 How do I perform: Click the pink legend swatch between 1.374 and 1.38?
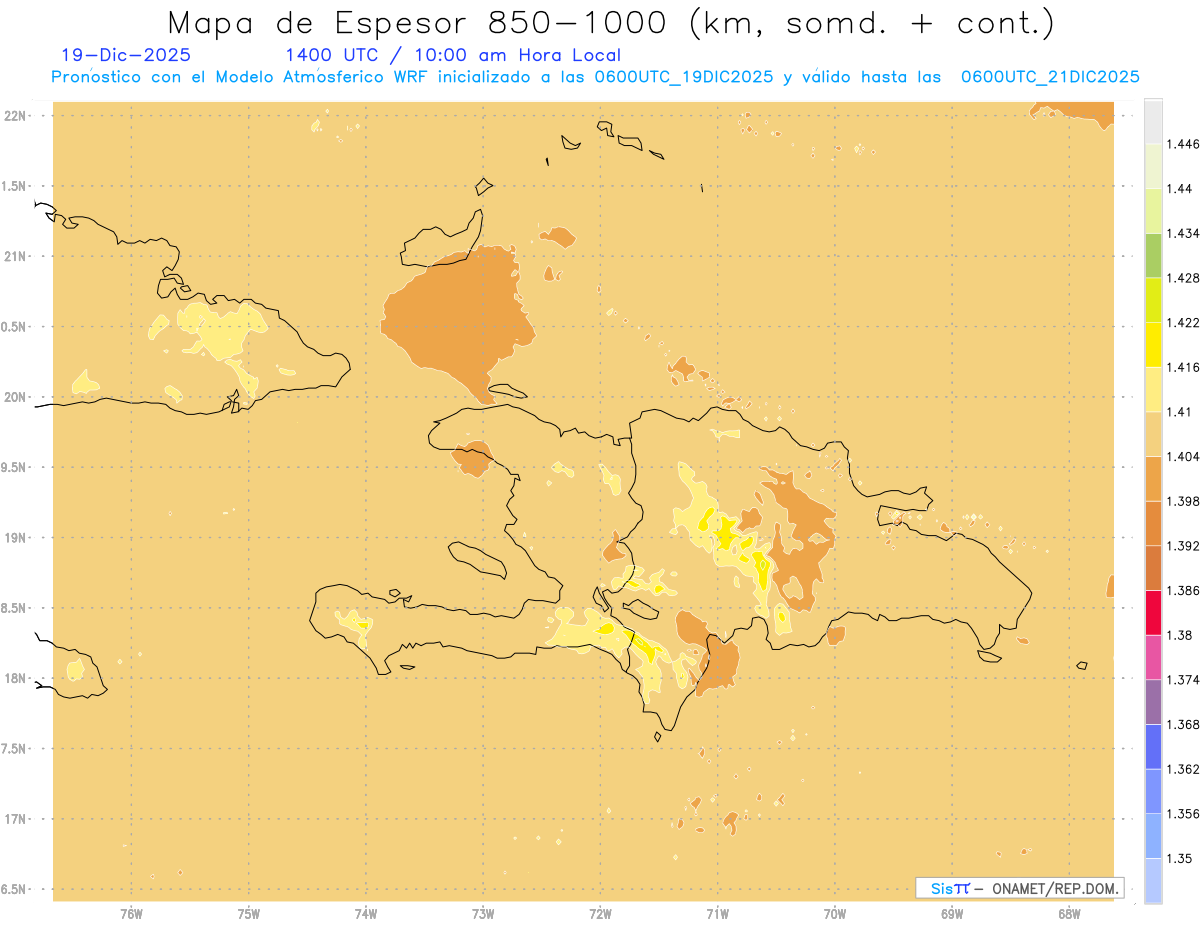point(1153,657)
